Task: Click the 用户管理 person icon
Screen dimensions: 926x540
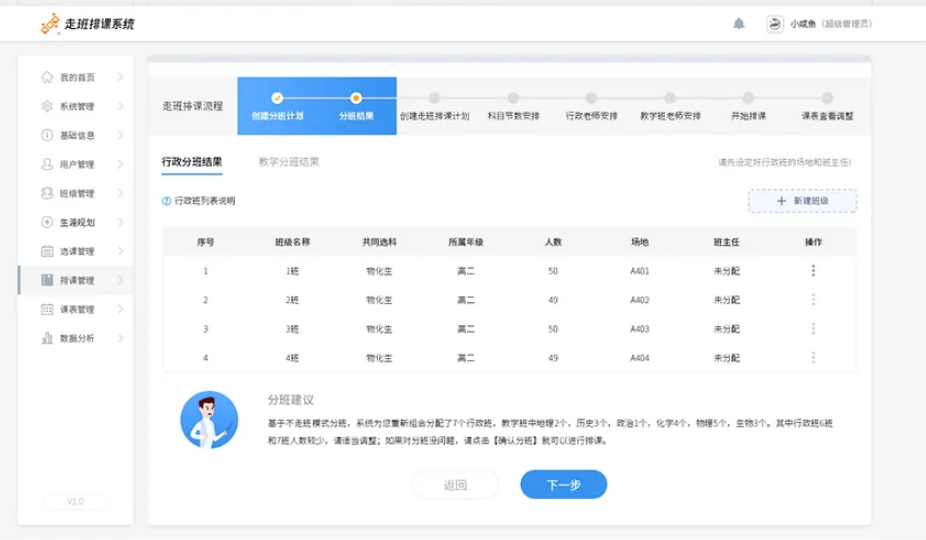Action: coord(47,164)
